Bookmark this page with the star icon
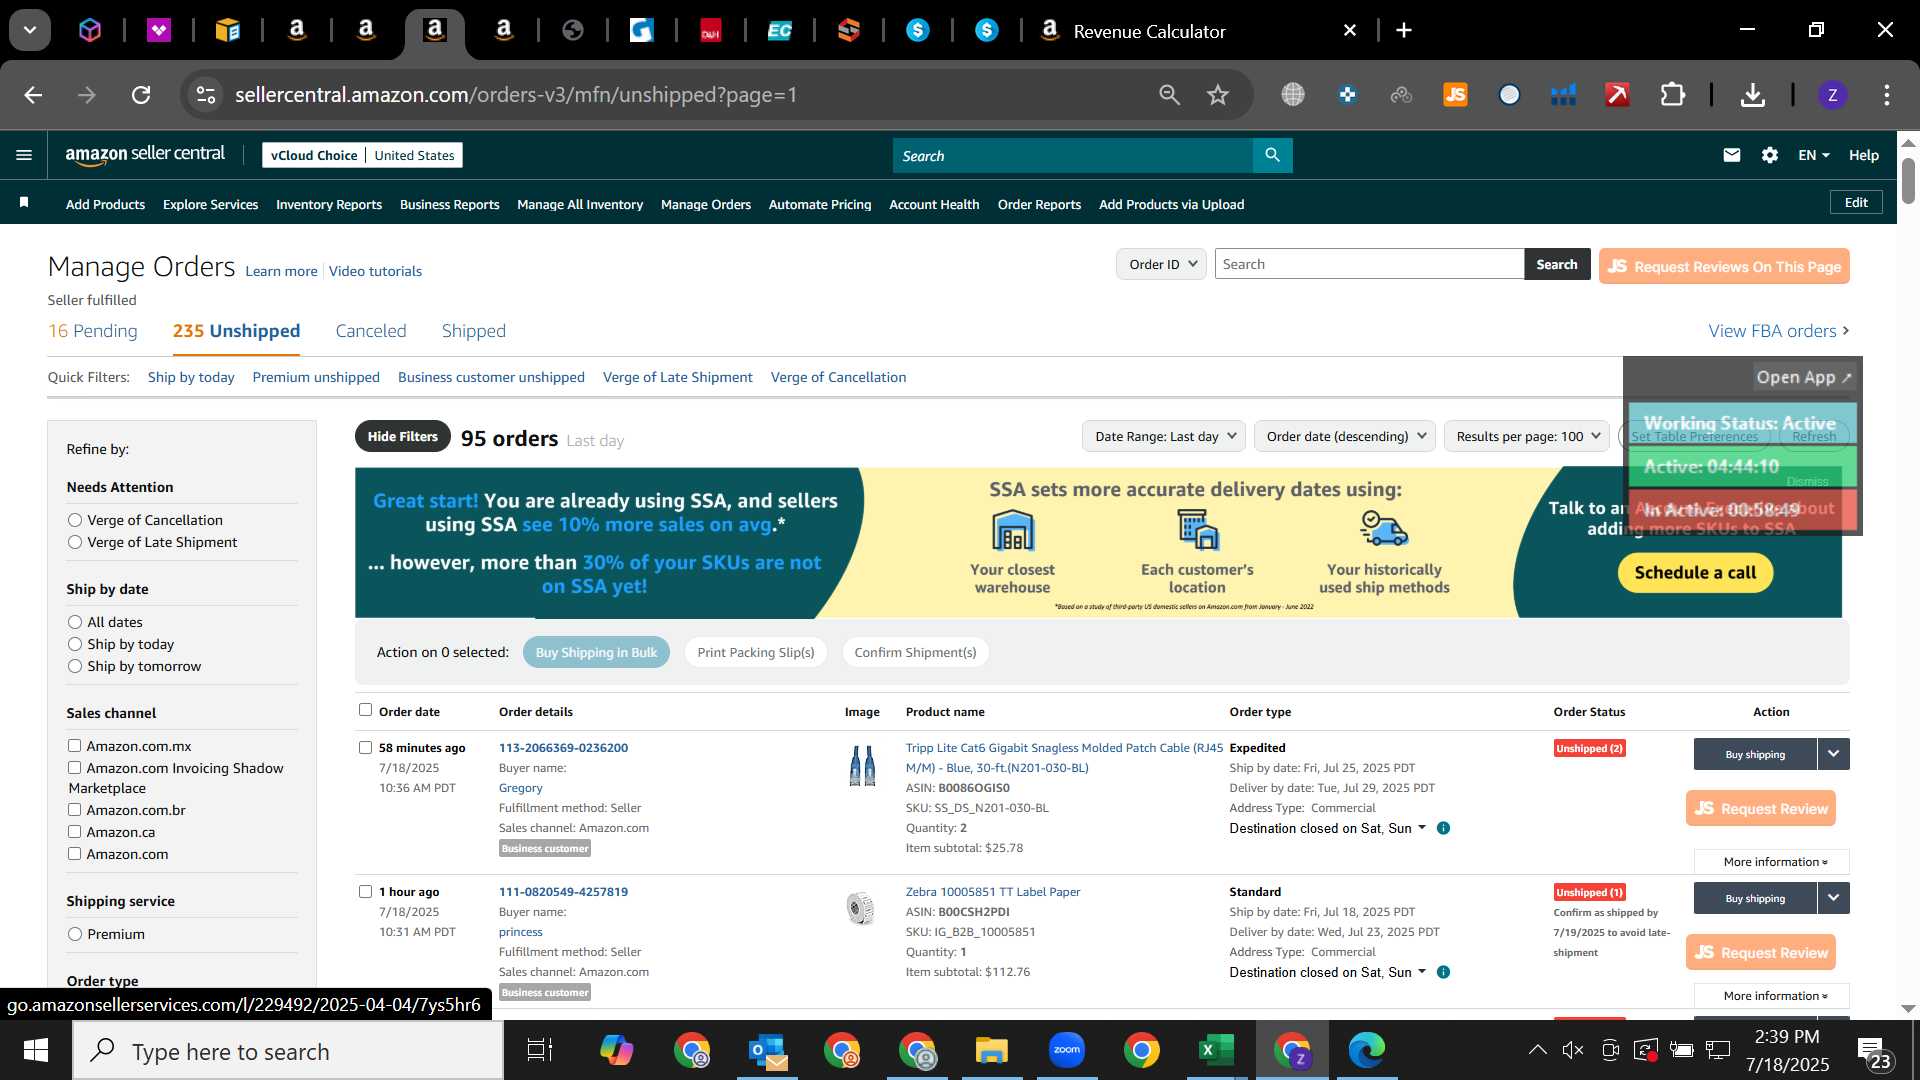 tap(1217, 95)
